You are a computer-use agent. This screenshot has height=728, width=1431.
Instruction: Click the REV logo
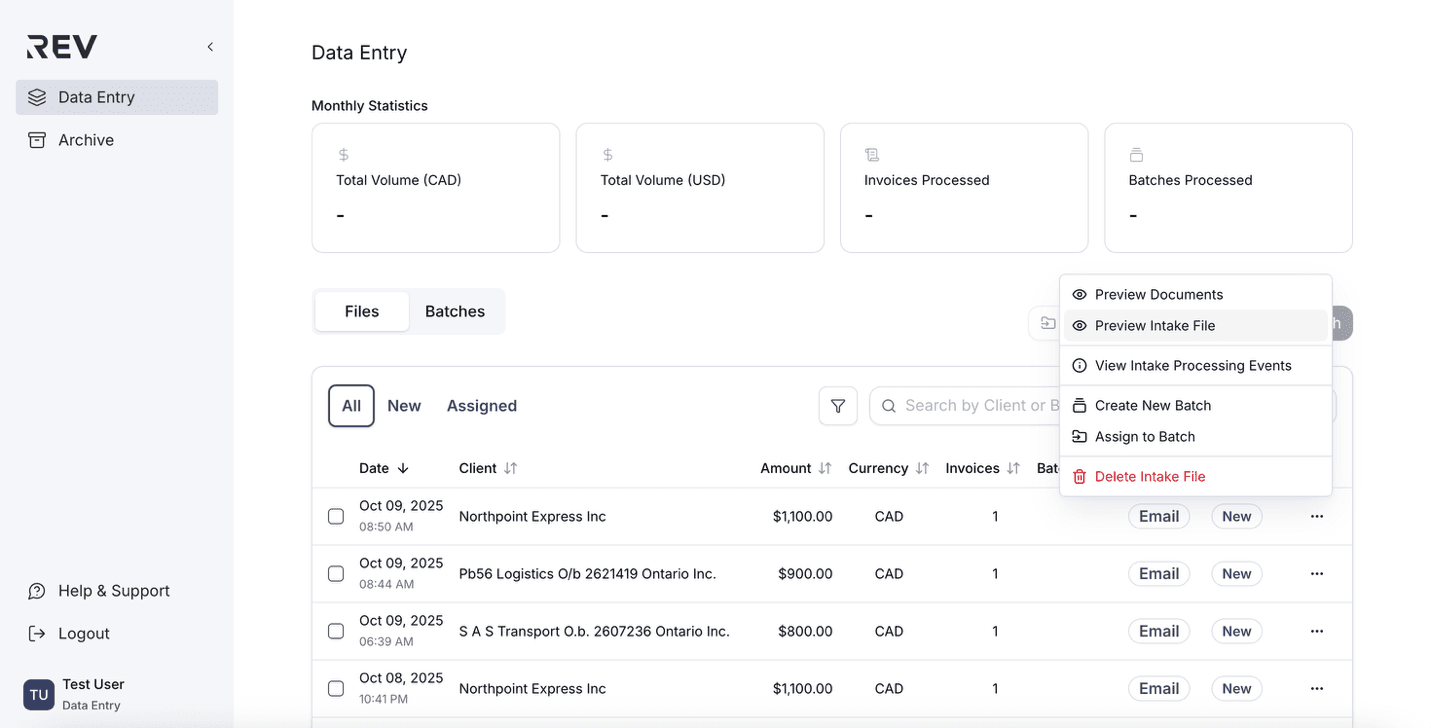[62, 47]
